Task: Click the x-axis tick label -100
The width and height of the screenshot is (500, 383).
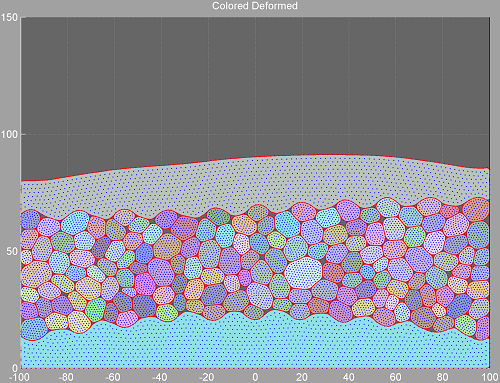Action: pos(20,377)
